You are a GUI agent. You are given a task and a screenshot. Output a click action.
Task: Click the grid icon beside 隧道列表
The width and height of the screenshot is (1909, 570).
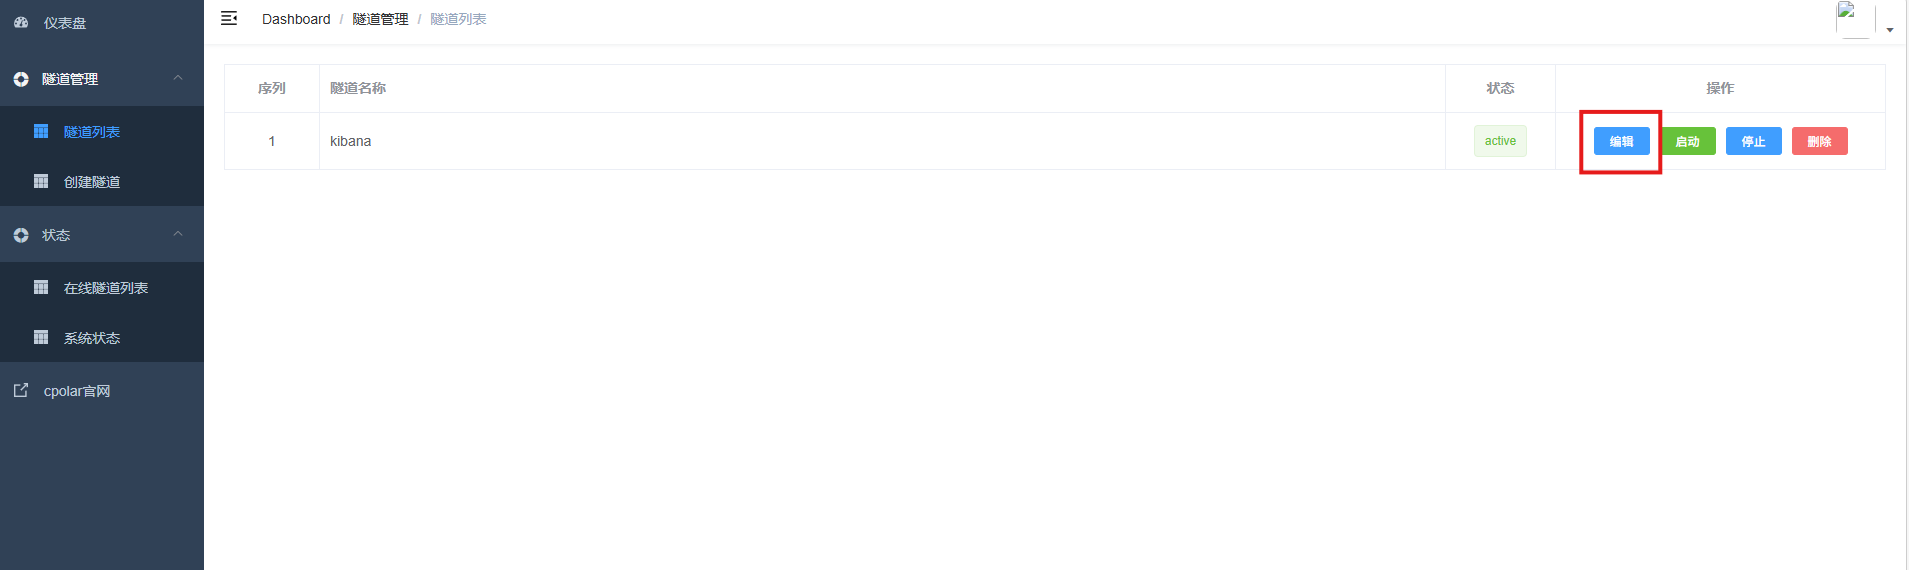click(41, 131)
